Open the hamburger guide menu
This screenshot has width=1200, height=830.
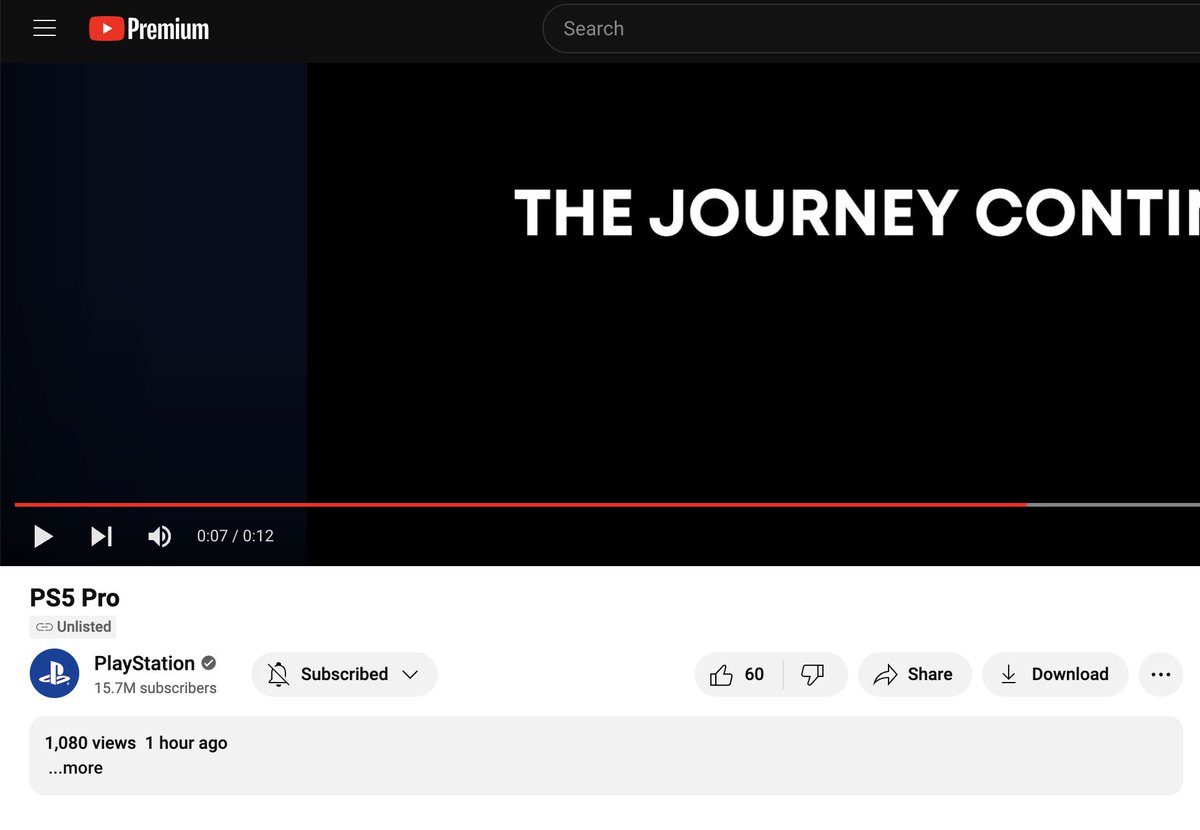pyautogui.click(x=44, y=29)
